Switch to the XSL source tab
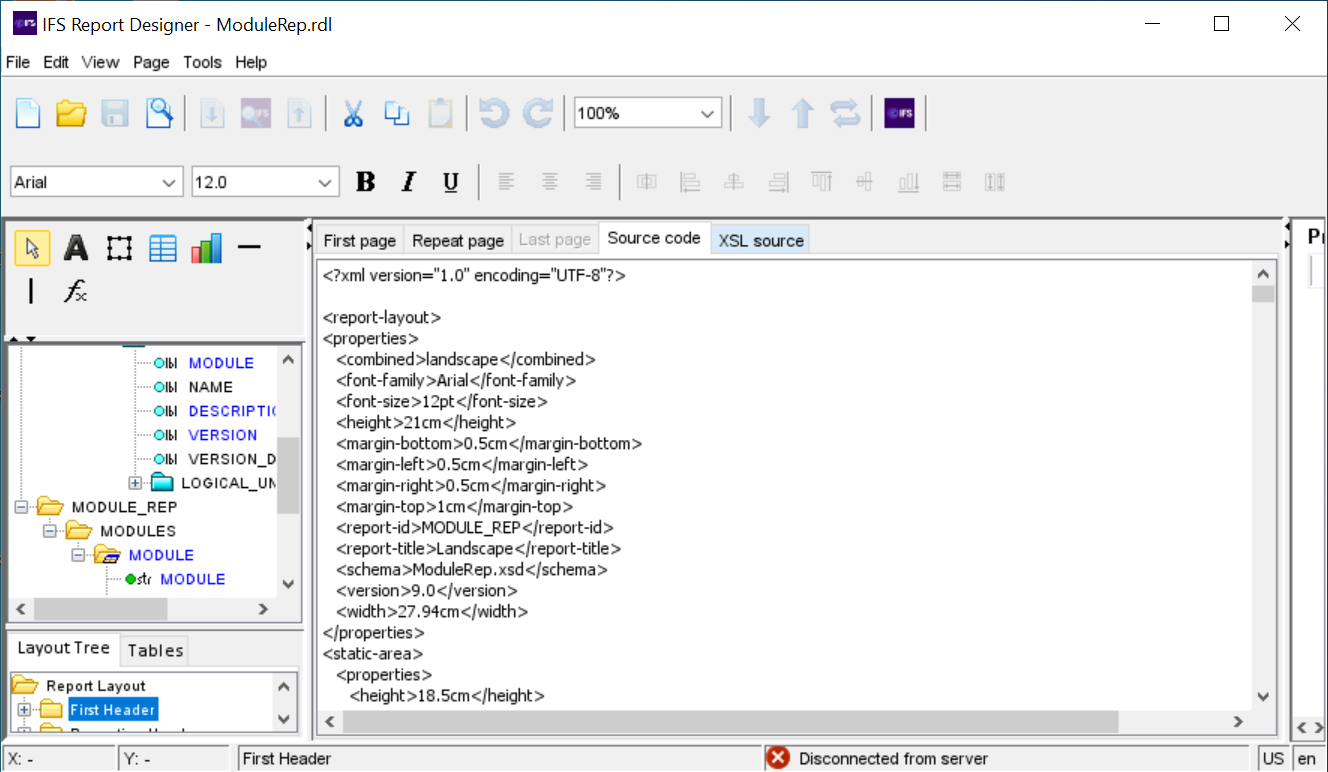 [761, 240]
